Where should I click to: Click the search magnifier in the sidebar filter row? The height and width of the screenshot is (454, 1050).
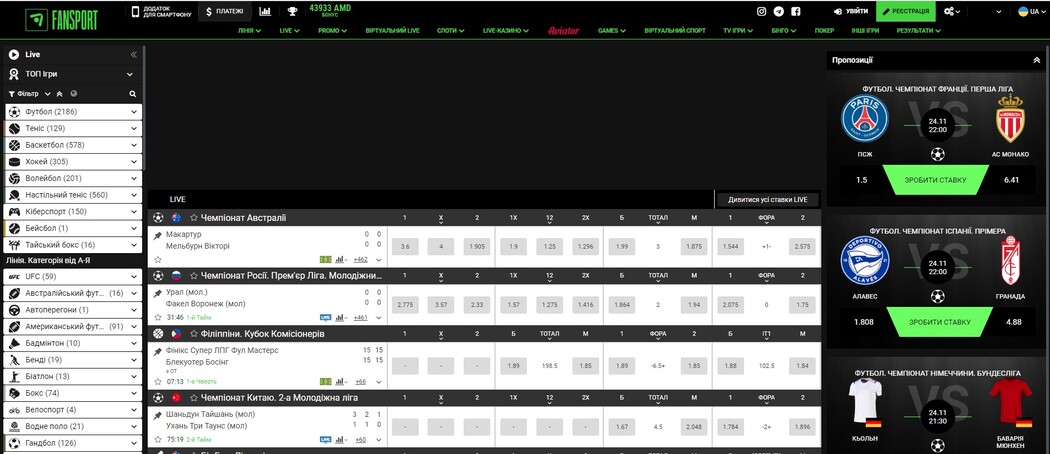132,93
